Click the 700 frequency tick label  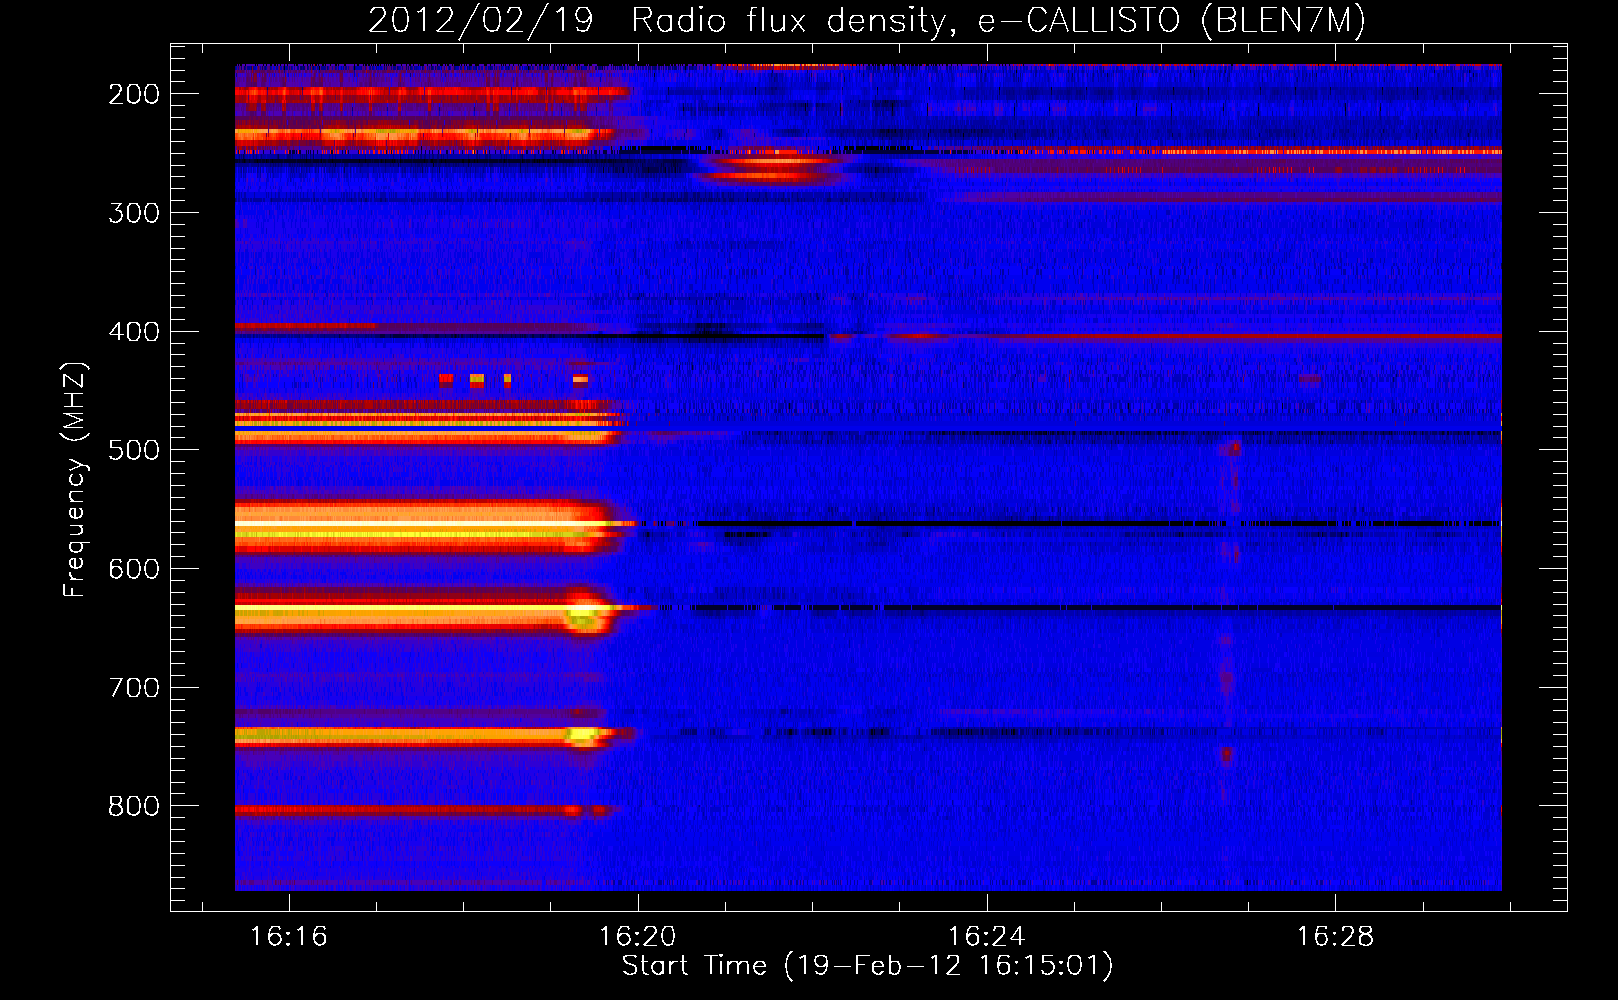pyautogui.click(x=134, y=688)
